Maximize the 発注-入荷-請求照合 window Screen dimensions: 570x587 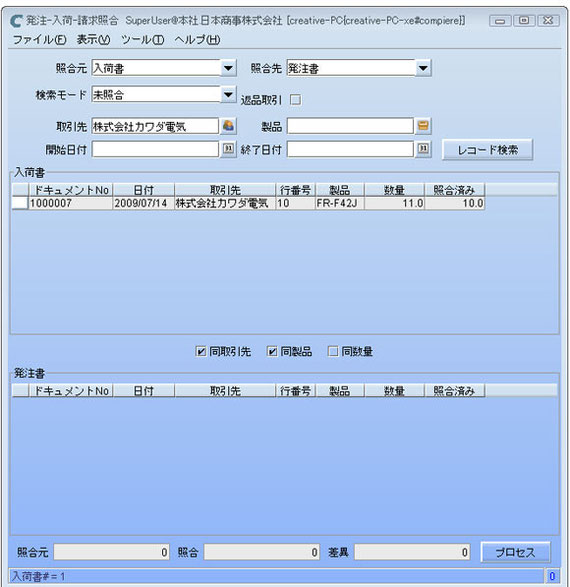pyautogui.click(x=524, y=21)
